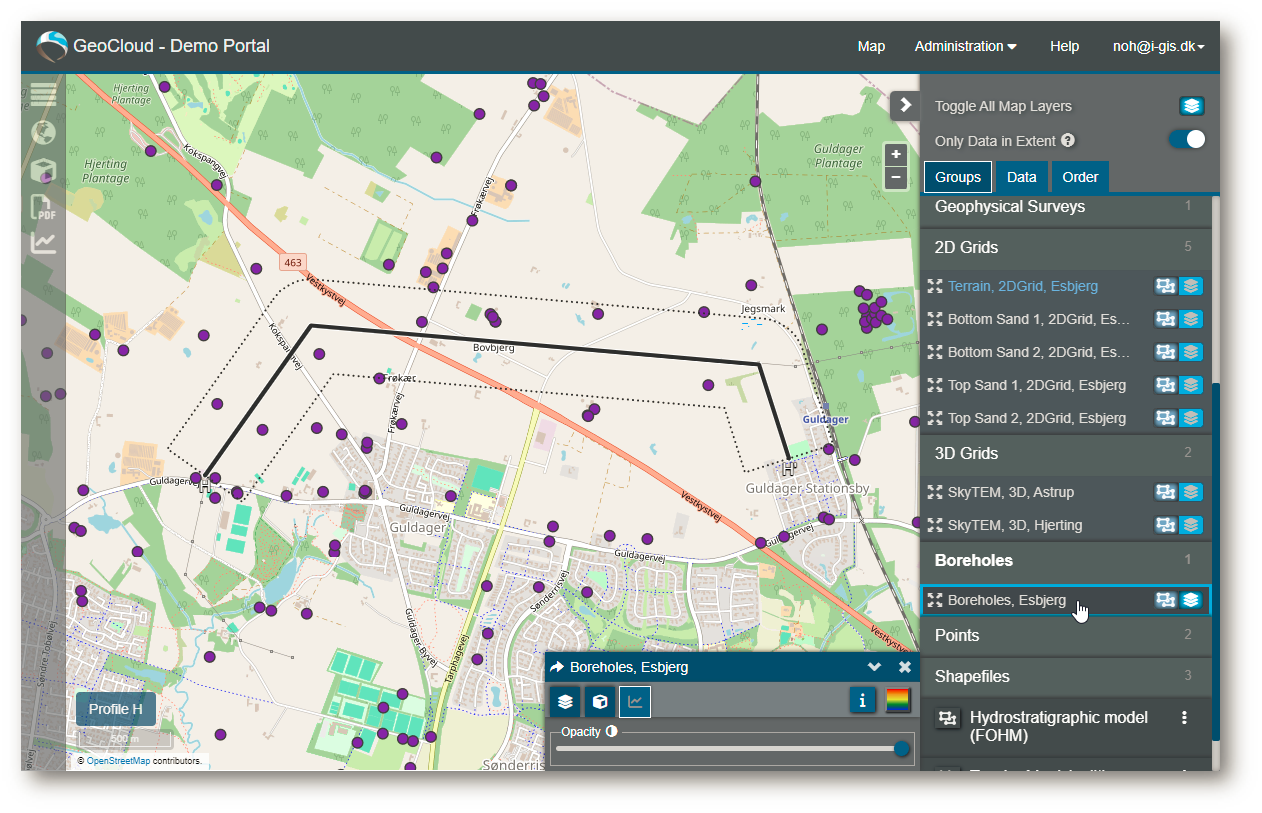Image resolution: width=1262 pixels, height=813 pixels.
Task: Open the Administration dropdown menu
Action: (966, 46)
